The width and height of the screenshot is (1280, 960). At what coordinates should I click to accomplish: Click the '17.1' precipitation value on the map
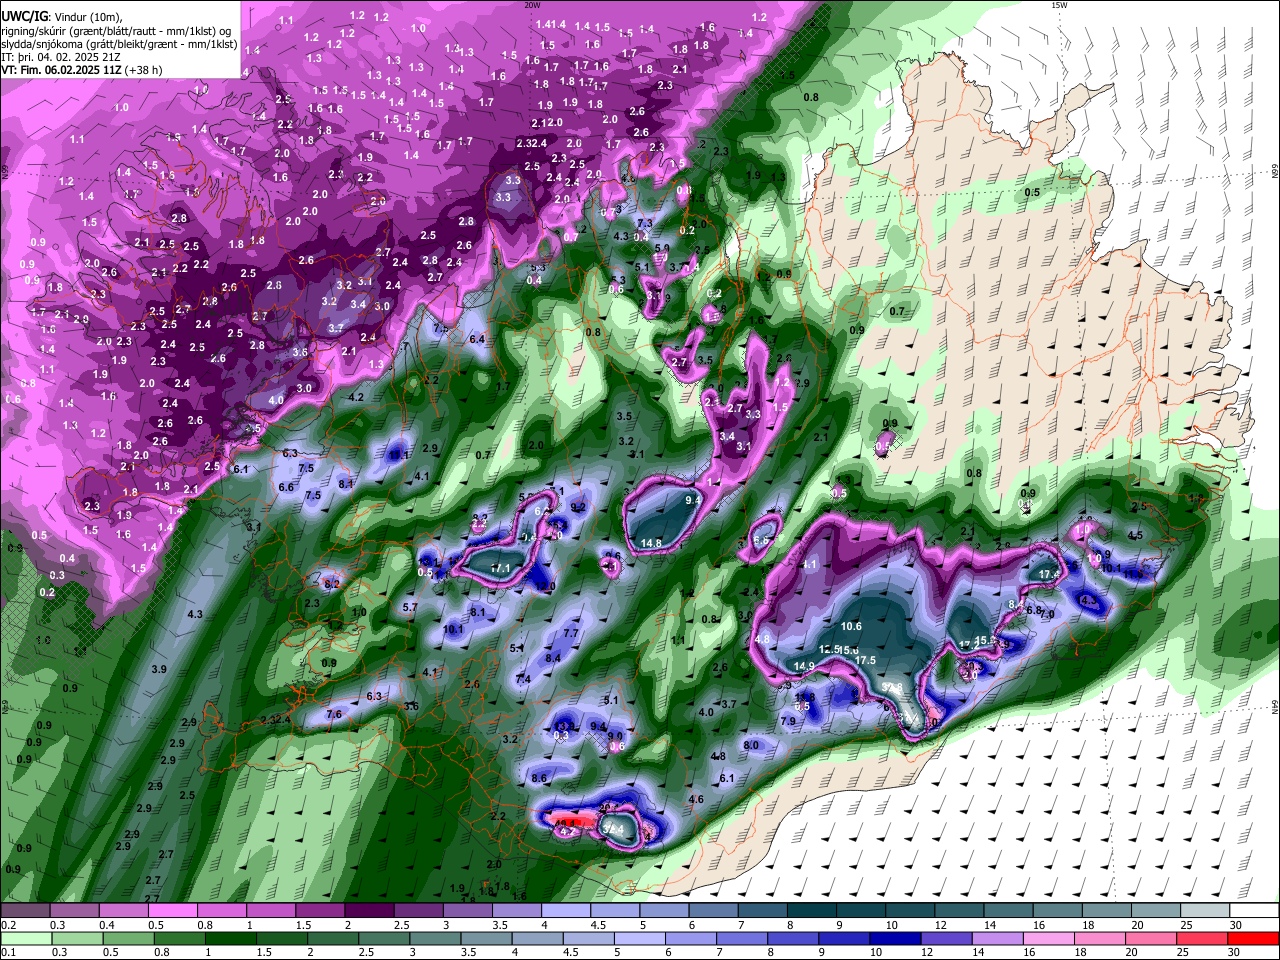coord(500,568)
